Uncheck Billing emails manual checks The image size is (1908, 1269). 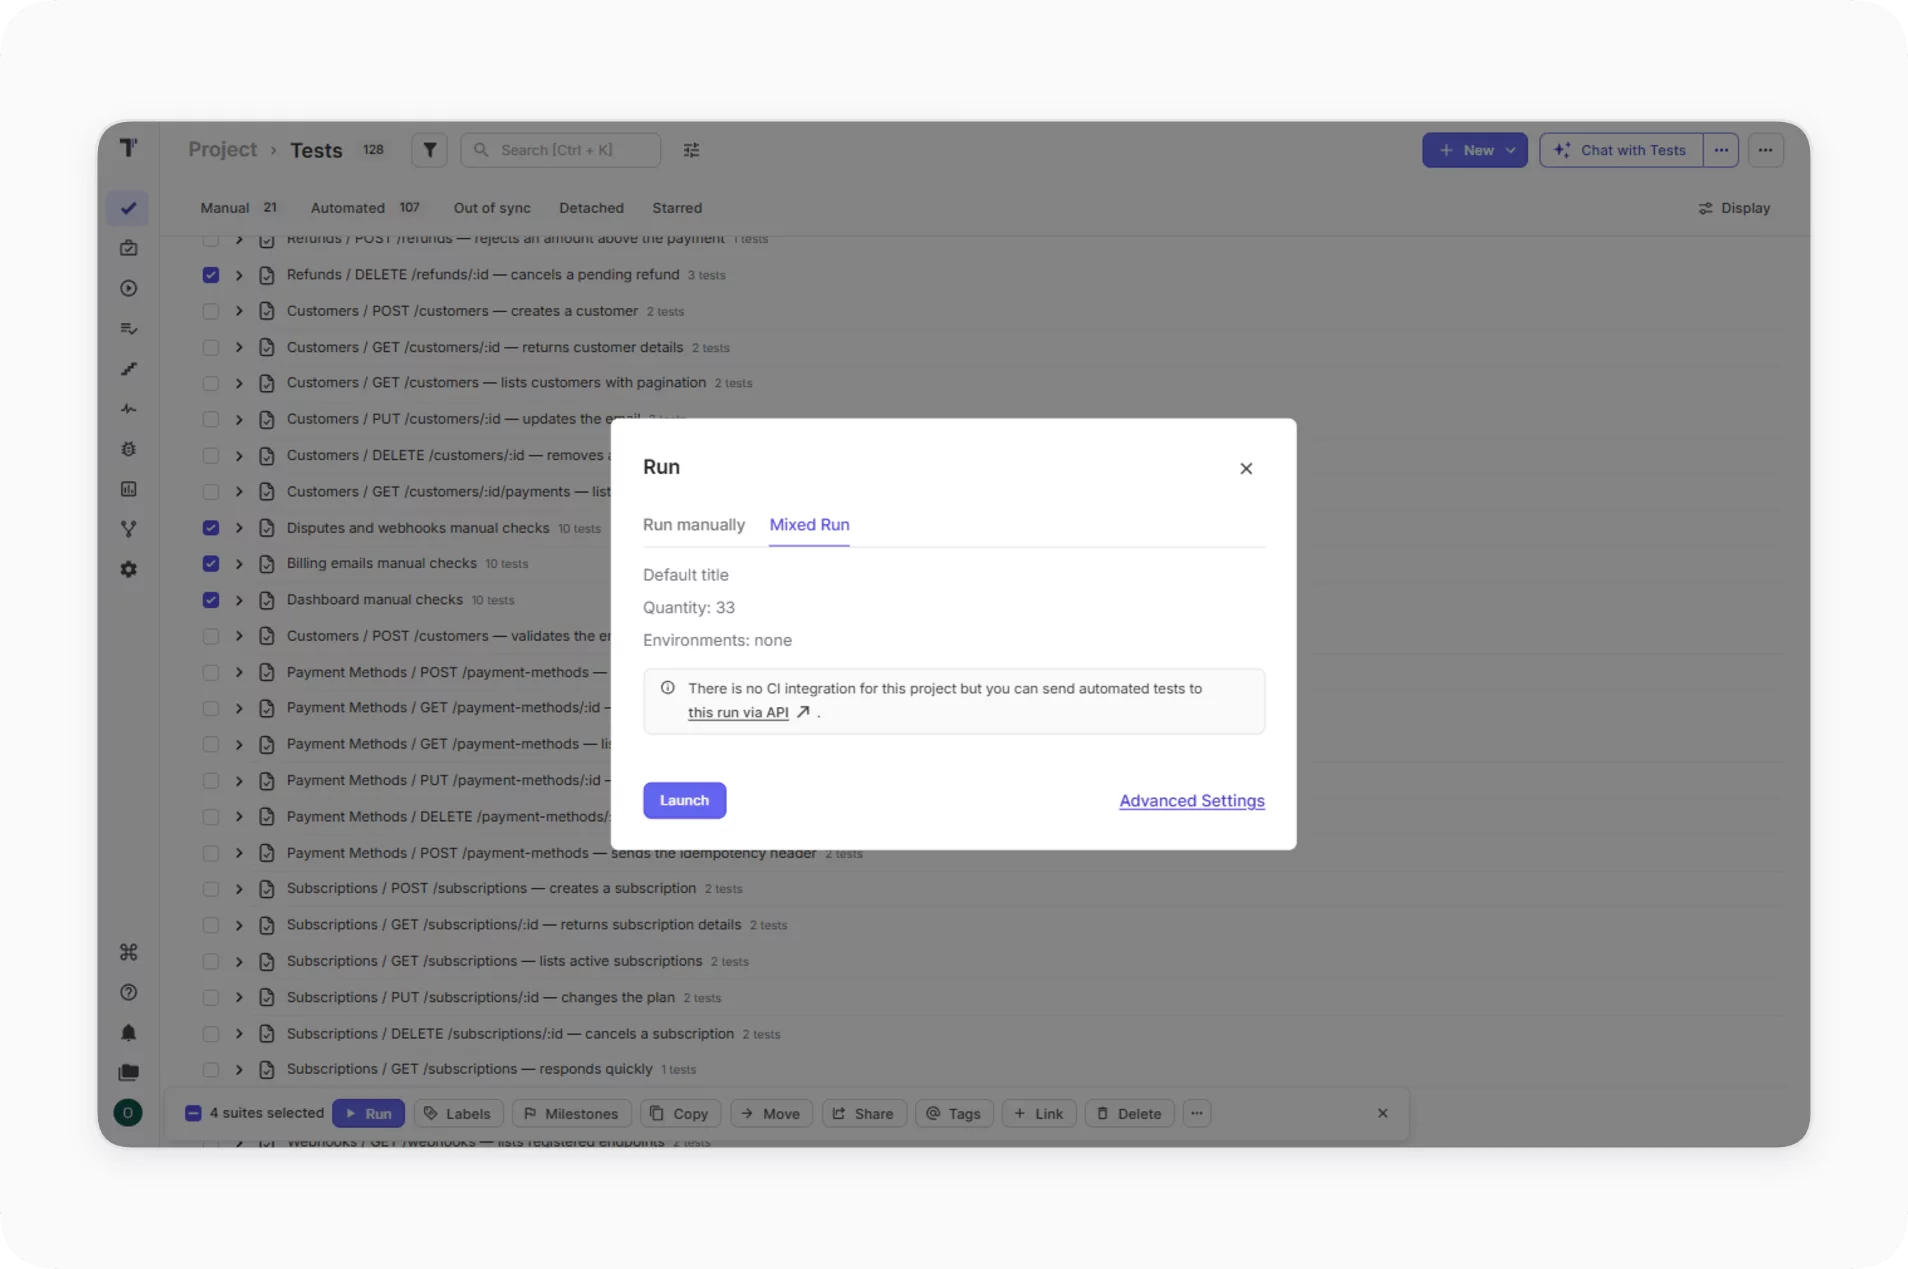pos(210,564)
